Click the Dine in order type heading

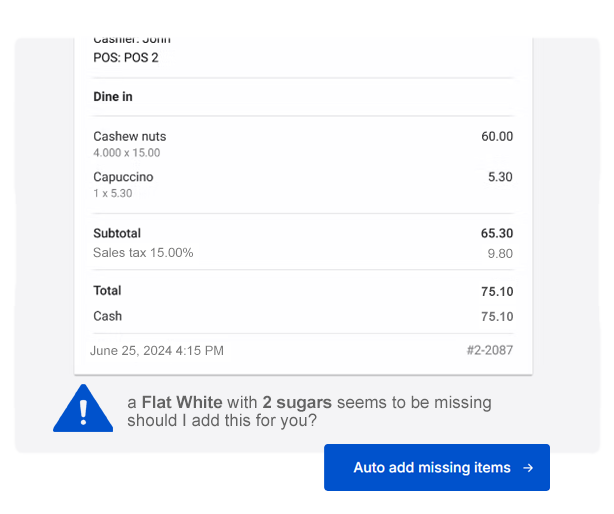pos(113,97)
